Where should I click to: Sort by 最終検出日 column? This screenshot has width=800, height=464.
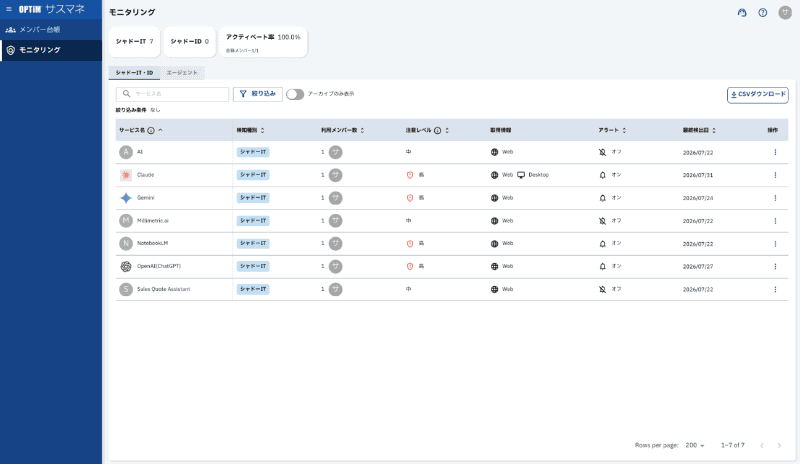click(x=714, y=131)
